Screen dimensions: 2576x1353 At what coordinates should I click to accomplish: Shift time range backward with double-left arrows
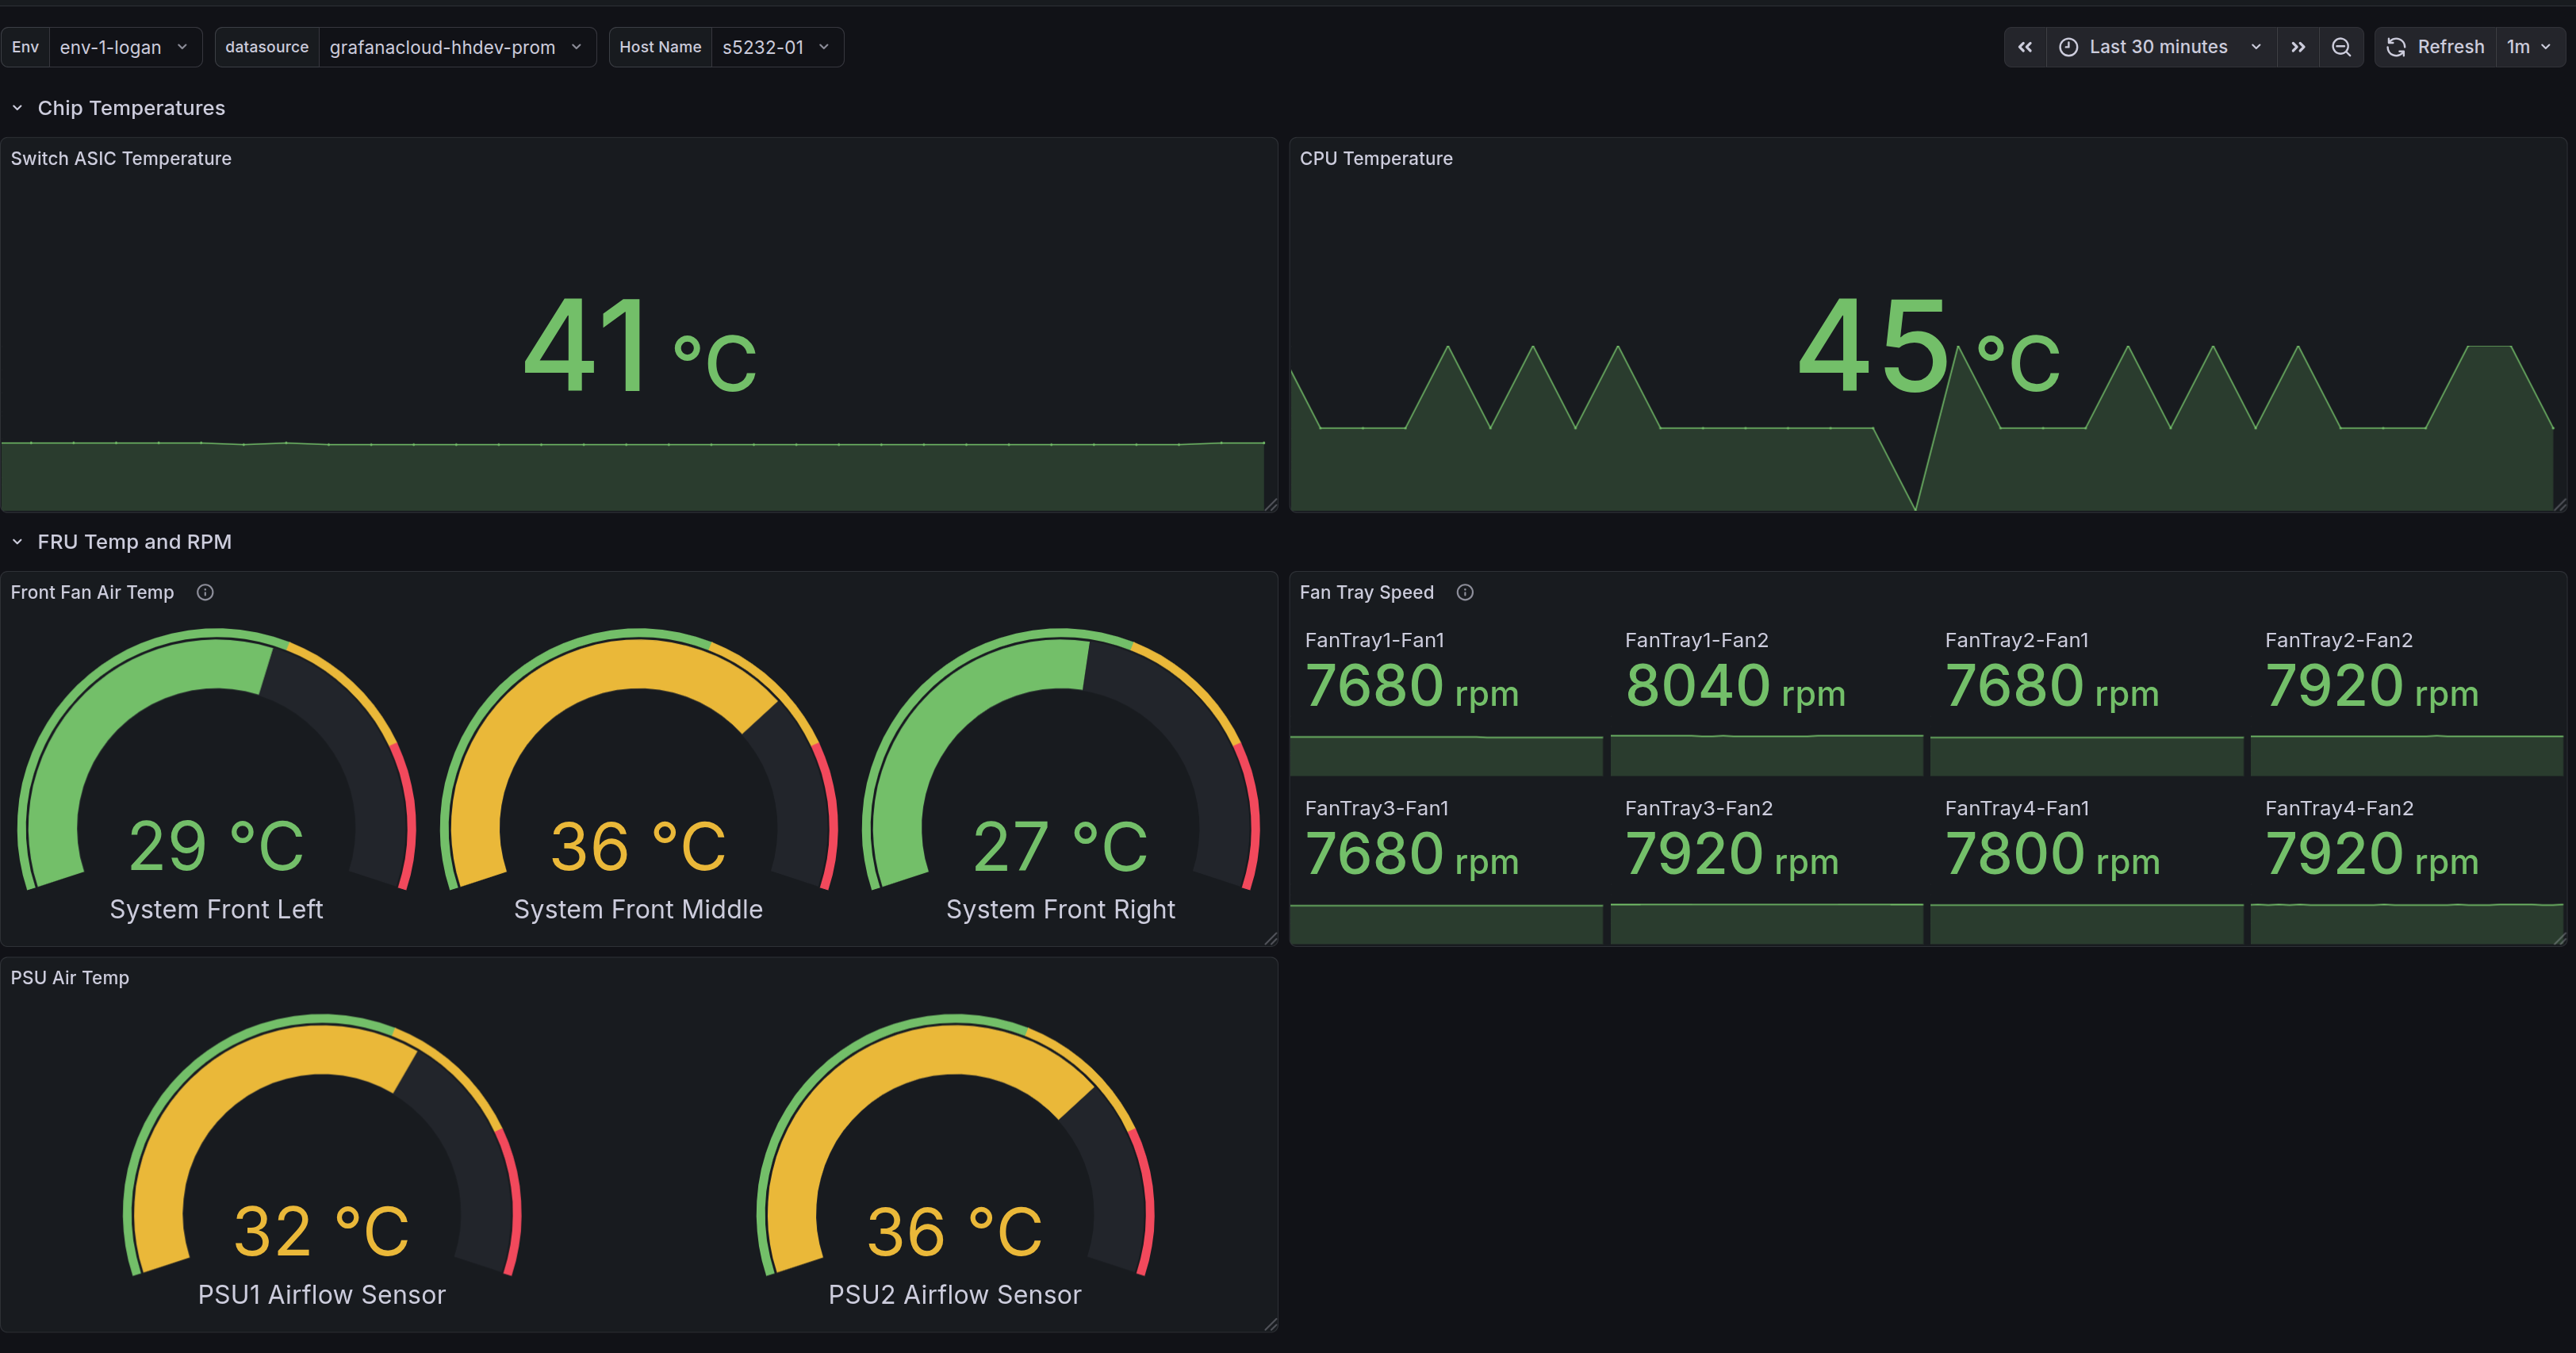coord(2025,47)
